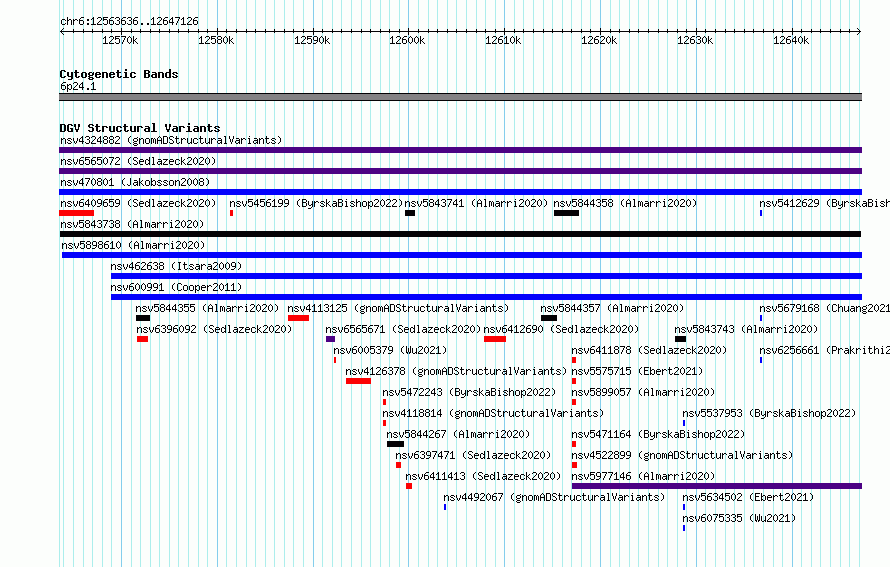This screenshot has width=890, height=567.
Task: Open nsv600991 (Cooper2011) variant
Action: tap(486, 297)
